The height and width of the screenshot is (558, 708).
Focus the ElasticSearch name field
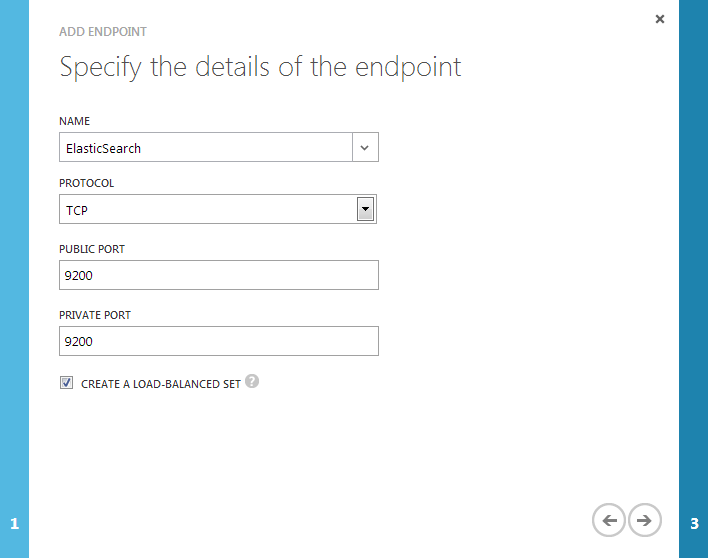(x=206, y=147)
